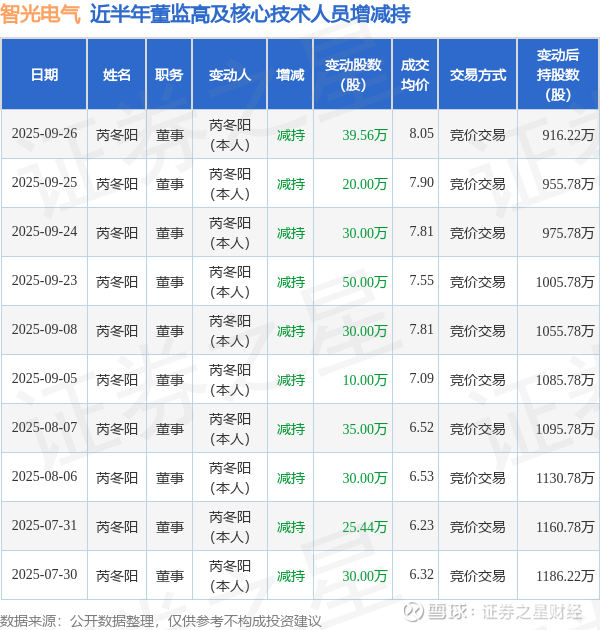Select the date cell 2025-09-25
The image size is (600, 630).
pos(44,183)
